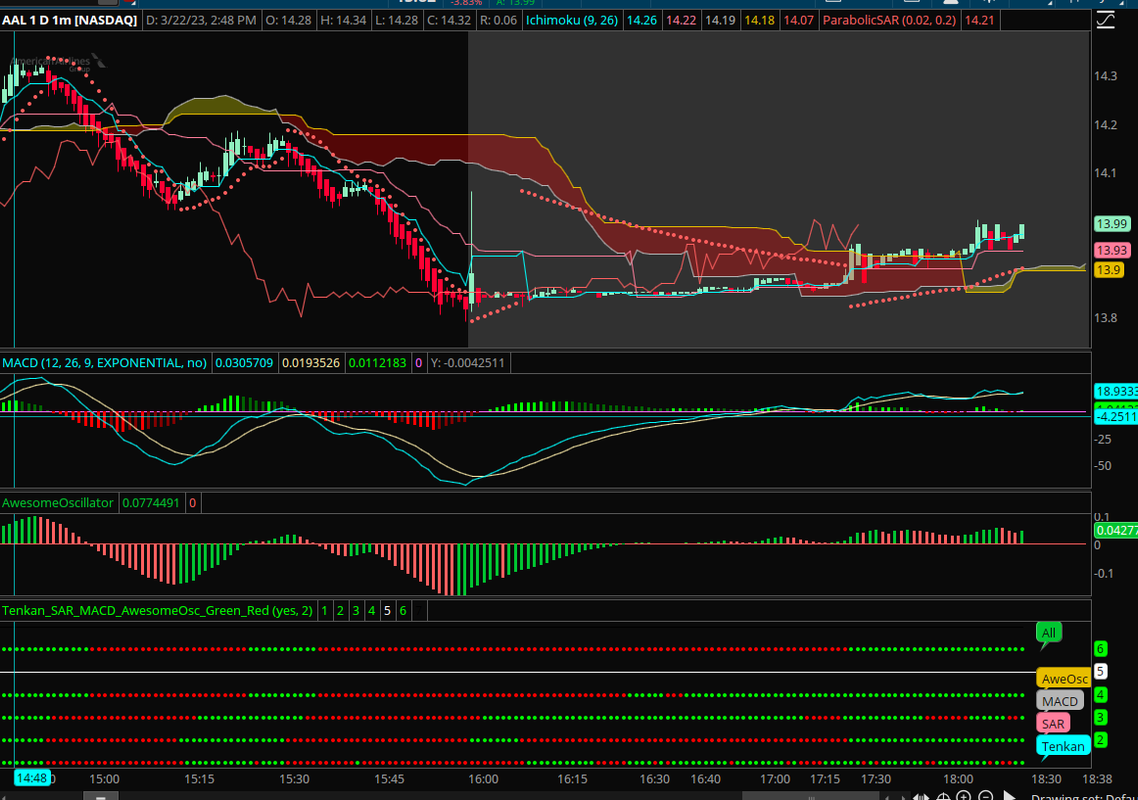Click the chart line icon above the price axis
The width and height of the screenshot is (1138, 800).
point(1105,20)
